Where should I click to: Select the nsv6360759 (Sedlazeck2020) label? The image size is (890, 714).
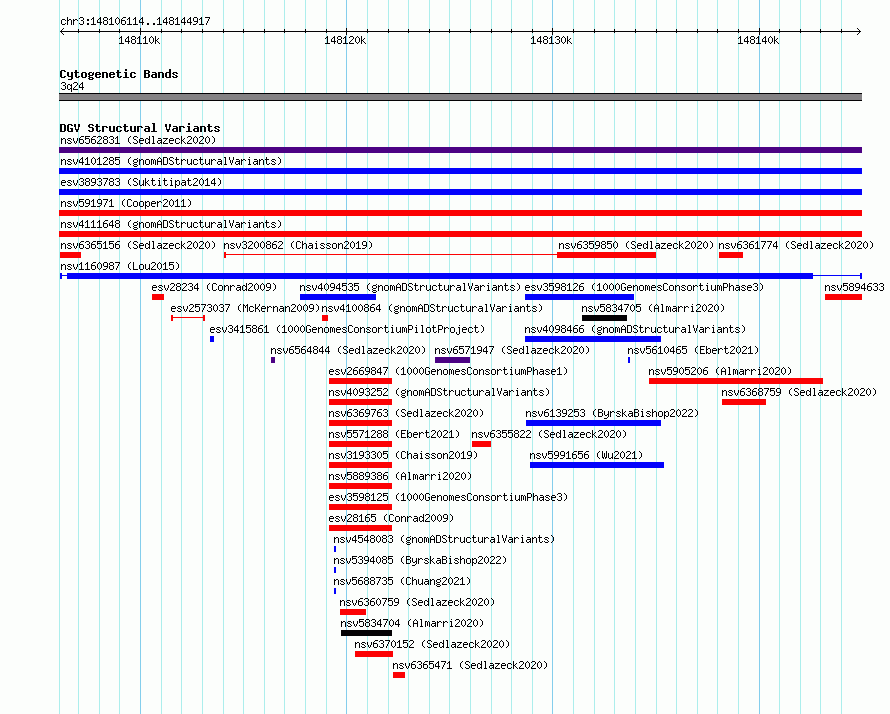click(x=417, y=602)
